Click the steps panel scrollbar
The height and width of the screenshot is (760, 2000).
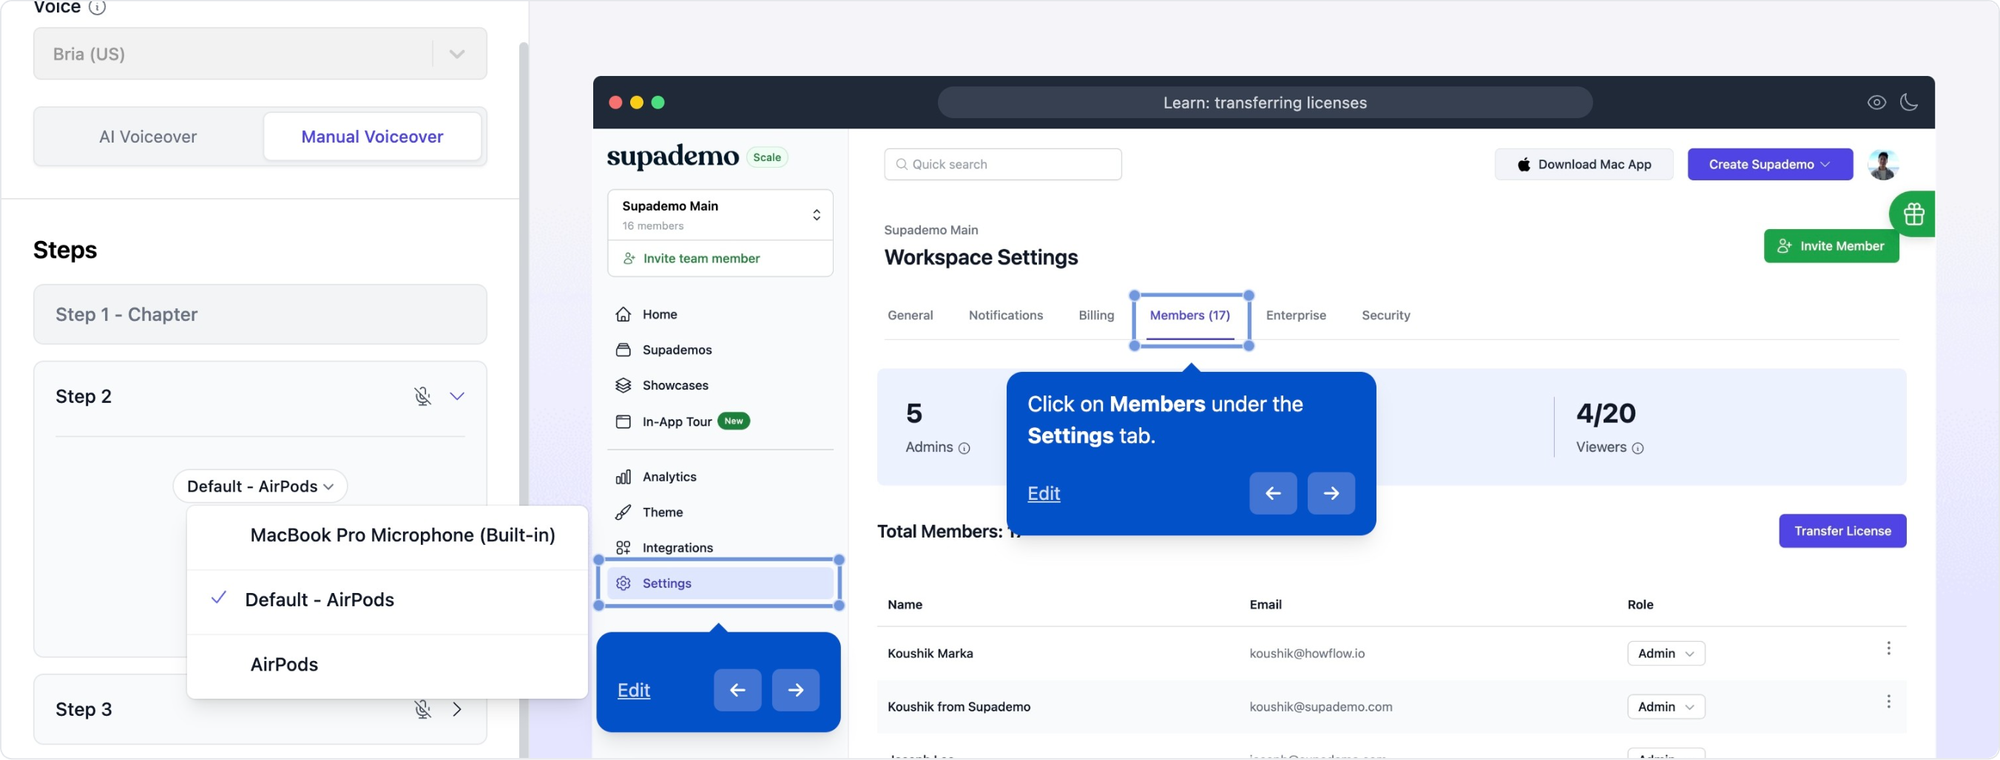point(523,400)
